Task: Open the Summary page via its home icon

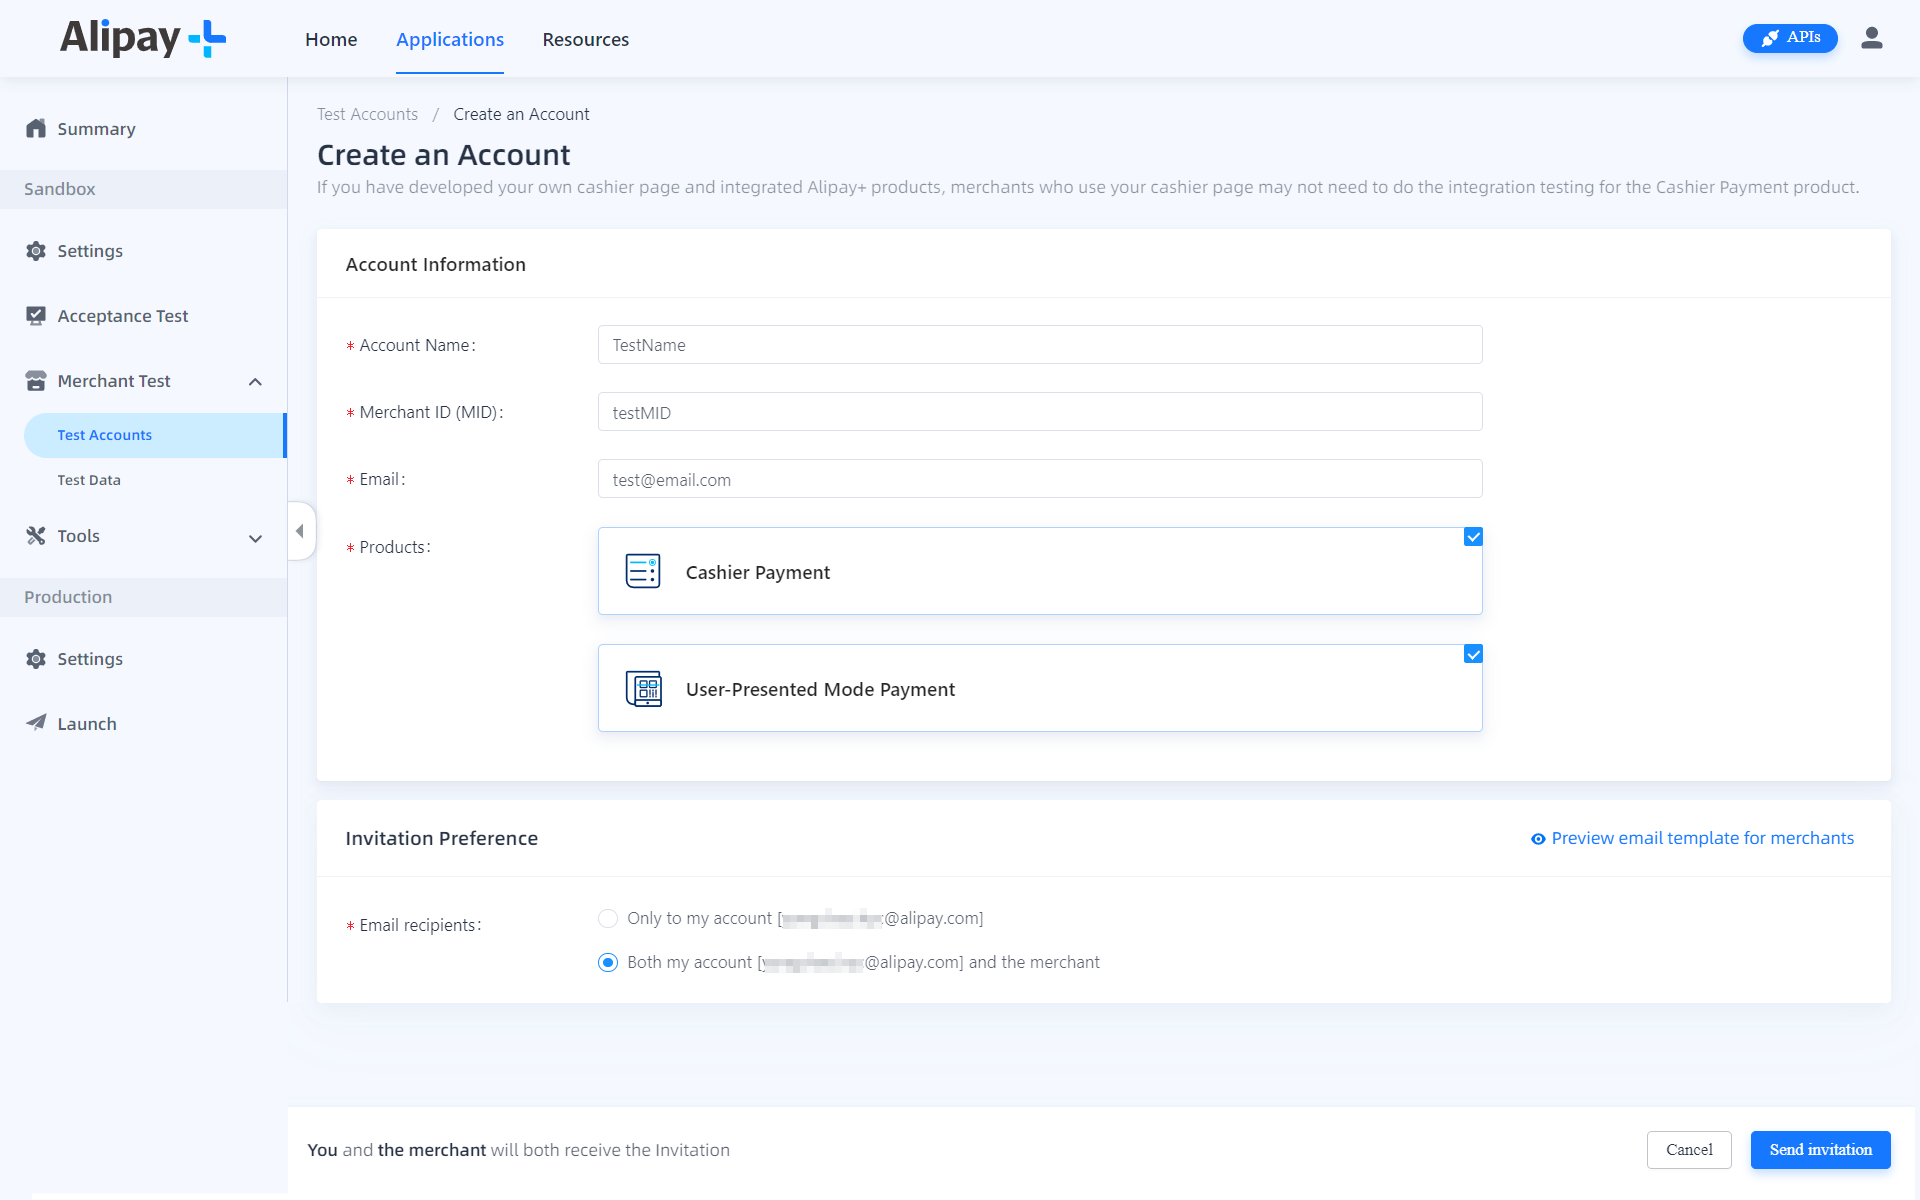Action: pos(36,128)
